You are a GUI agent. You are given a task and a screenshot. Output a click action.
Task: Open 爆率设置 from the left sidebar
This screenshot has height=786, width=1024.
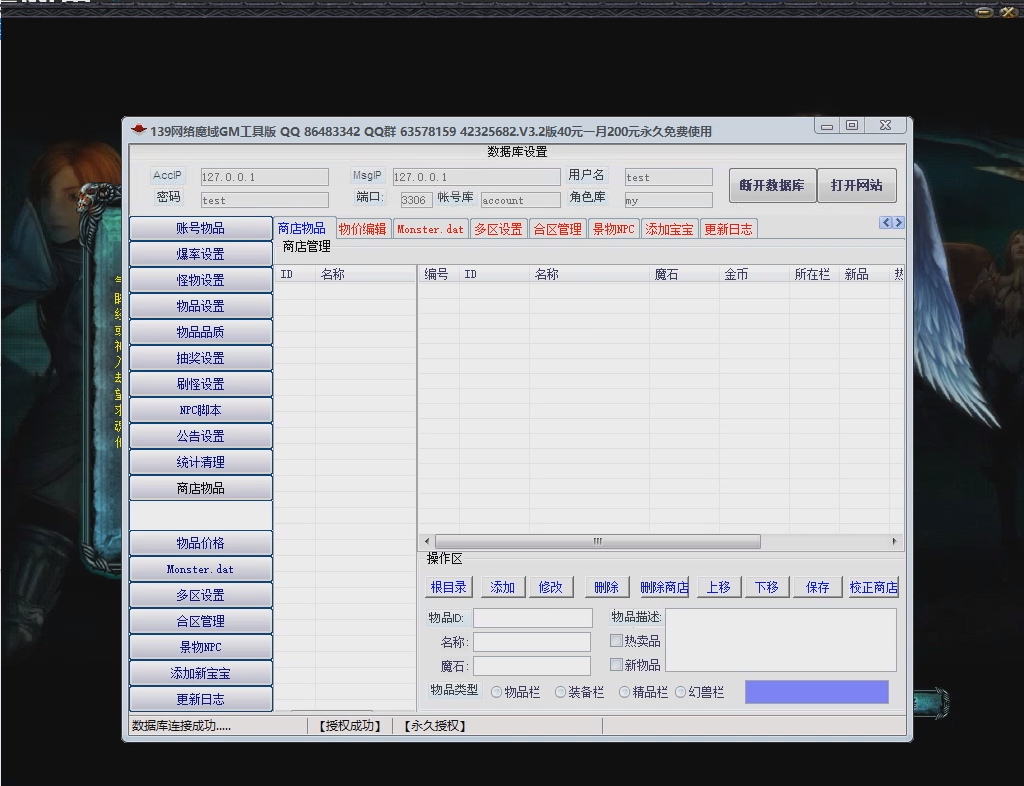tap(201, 254)
